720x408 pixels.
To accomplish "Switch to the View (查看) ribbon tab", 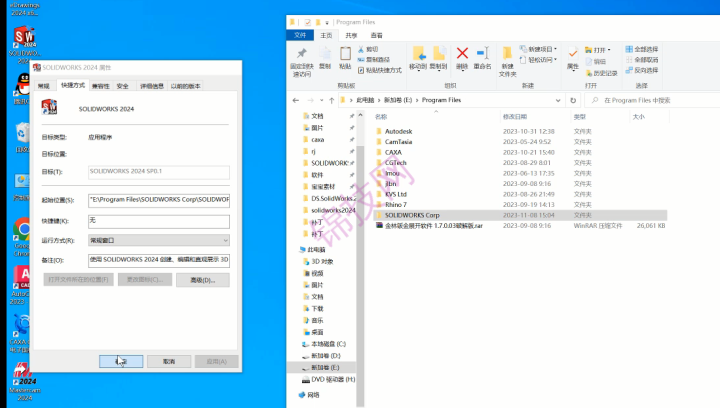I will click(x=377, y=35).
